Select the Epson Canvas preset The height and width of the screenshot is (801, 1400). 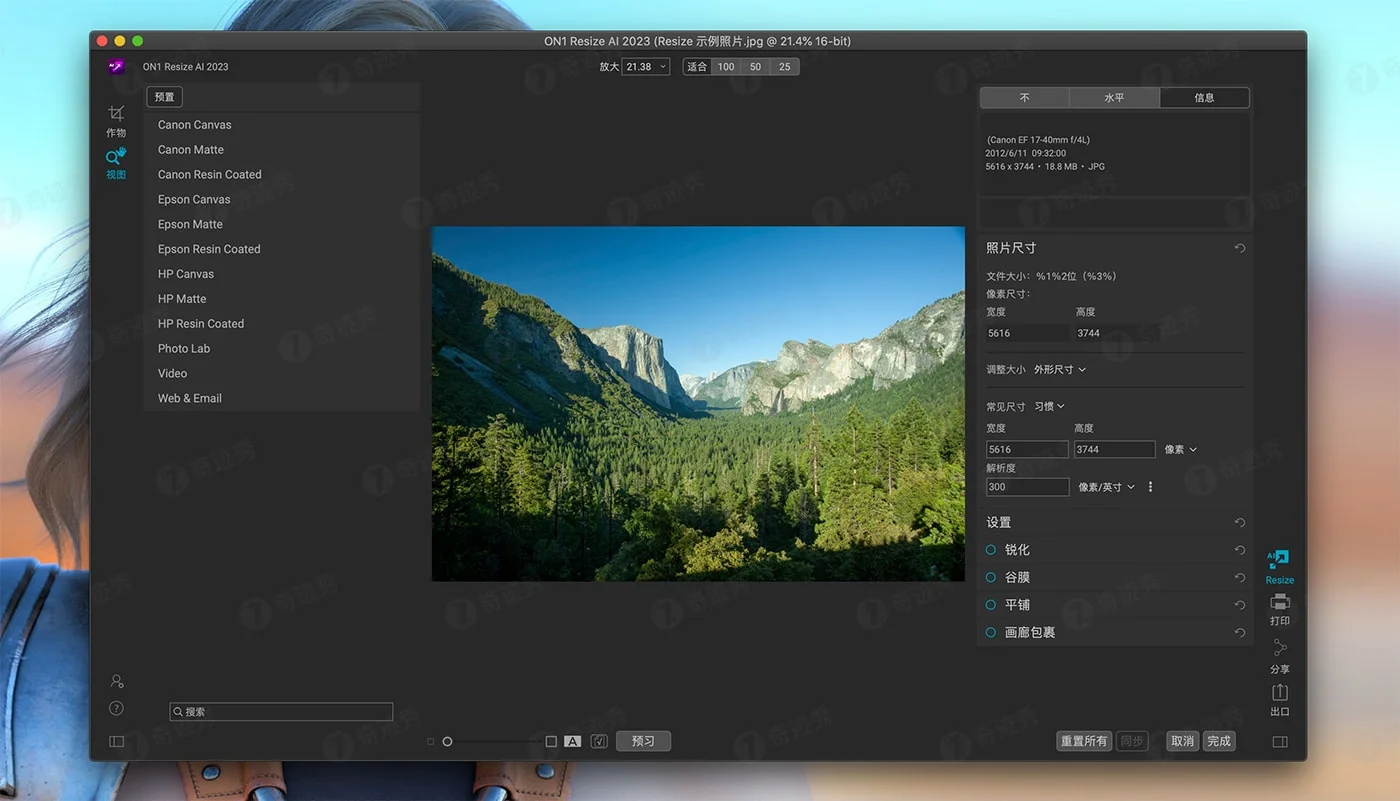[x=194, y=199]
